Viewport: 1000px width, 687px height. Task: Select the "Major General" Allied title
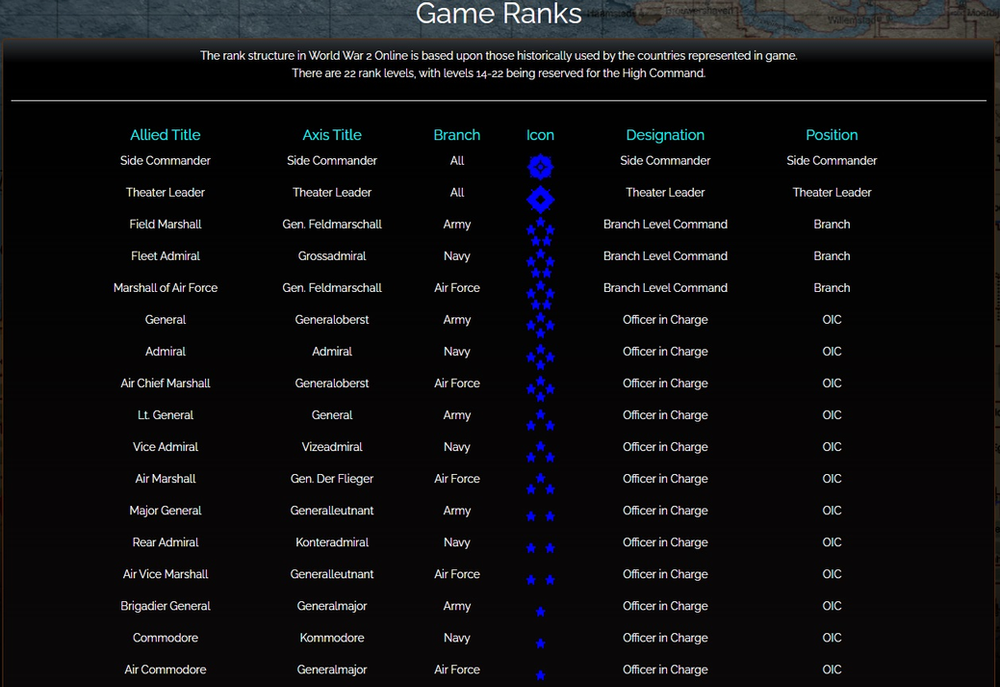[x=165, y=511]
